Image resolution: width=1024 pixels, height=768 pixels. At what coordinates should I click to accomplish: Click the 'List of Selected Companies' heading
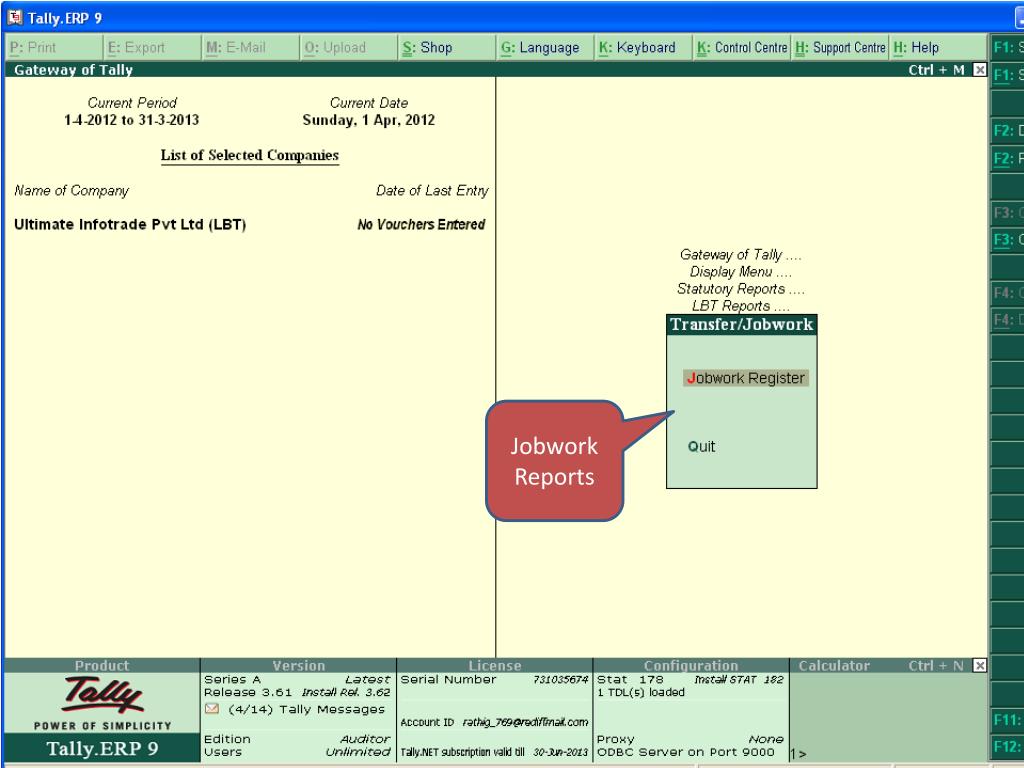click(x=249, y=155)
